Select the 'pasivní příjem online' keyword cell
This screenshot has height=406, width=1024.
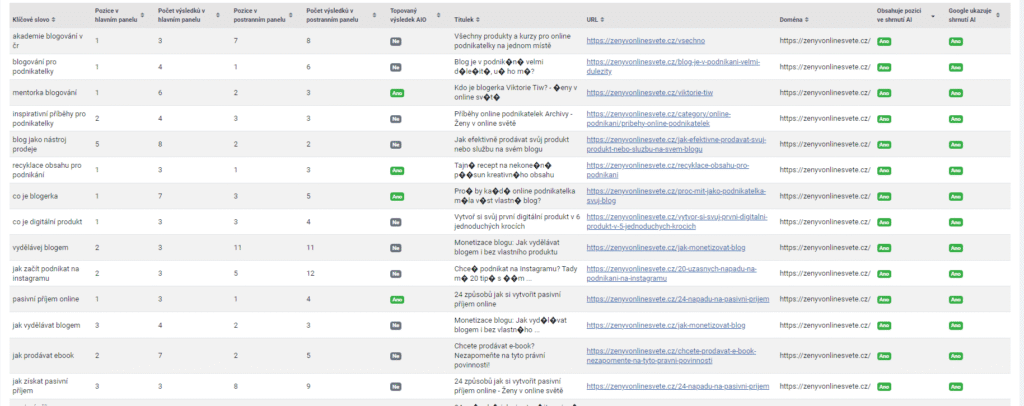pyautogui.click(x=45, y=298)
